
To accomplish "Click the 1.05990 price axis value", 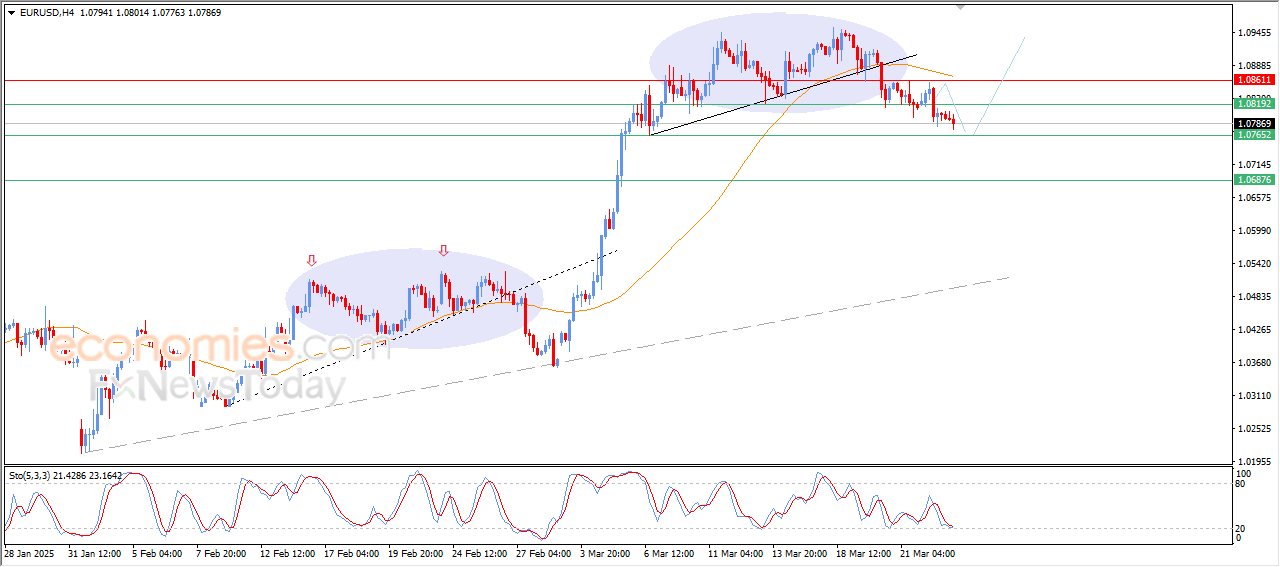I will (x=1254, y=231).
